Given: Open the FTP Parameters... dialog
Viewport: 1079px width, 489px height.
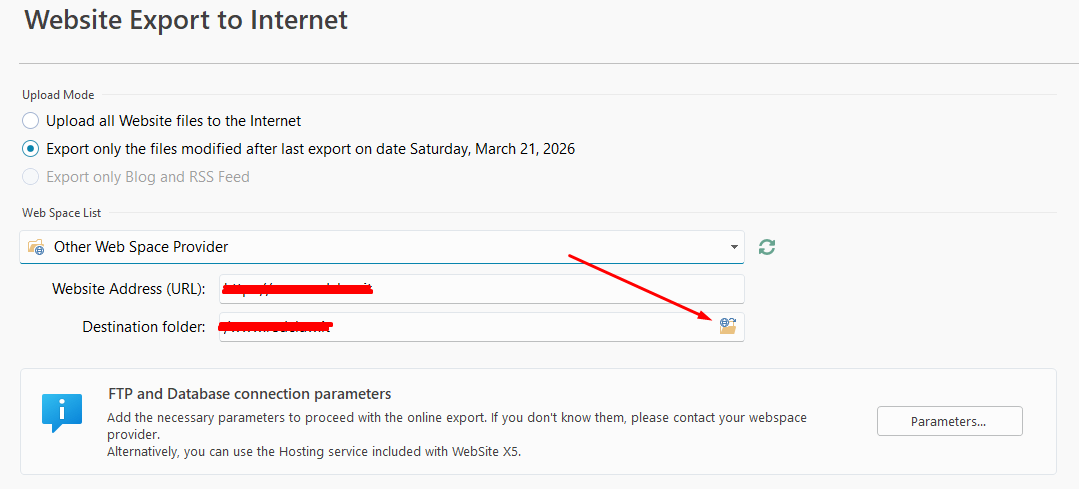Looking at the screenshot, I should (x=949, y=421).
